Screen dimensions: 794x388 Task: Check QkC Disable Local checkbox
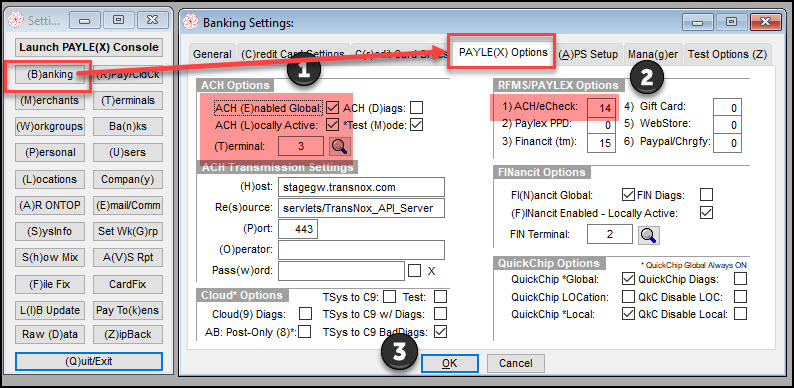click(x=740, y=314)
